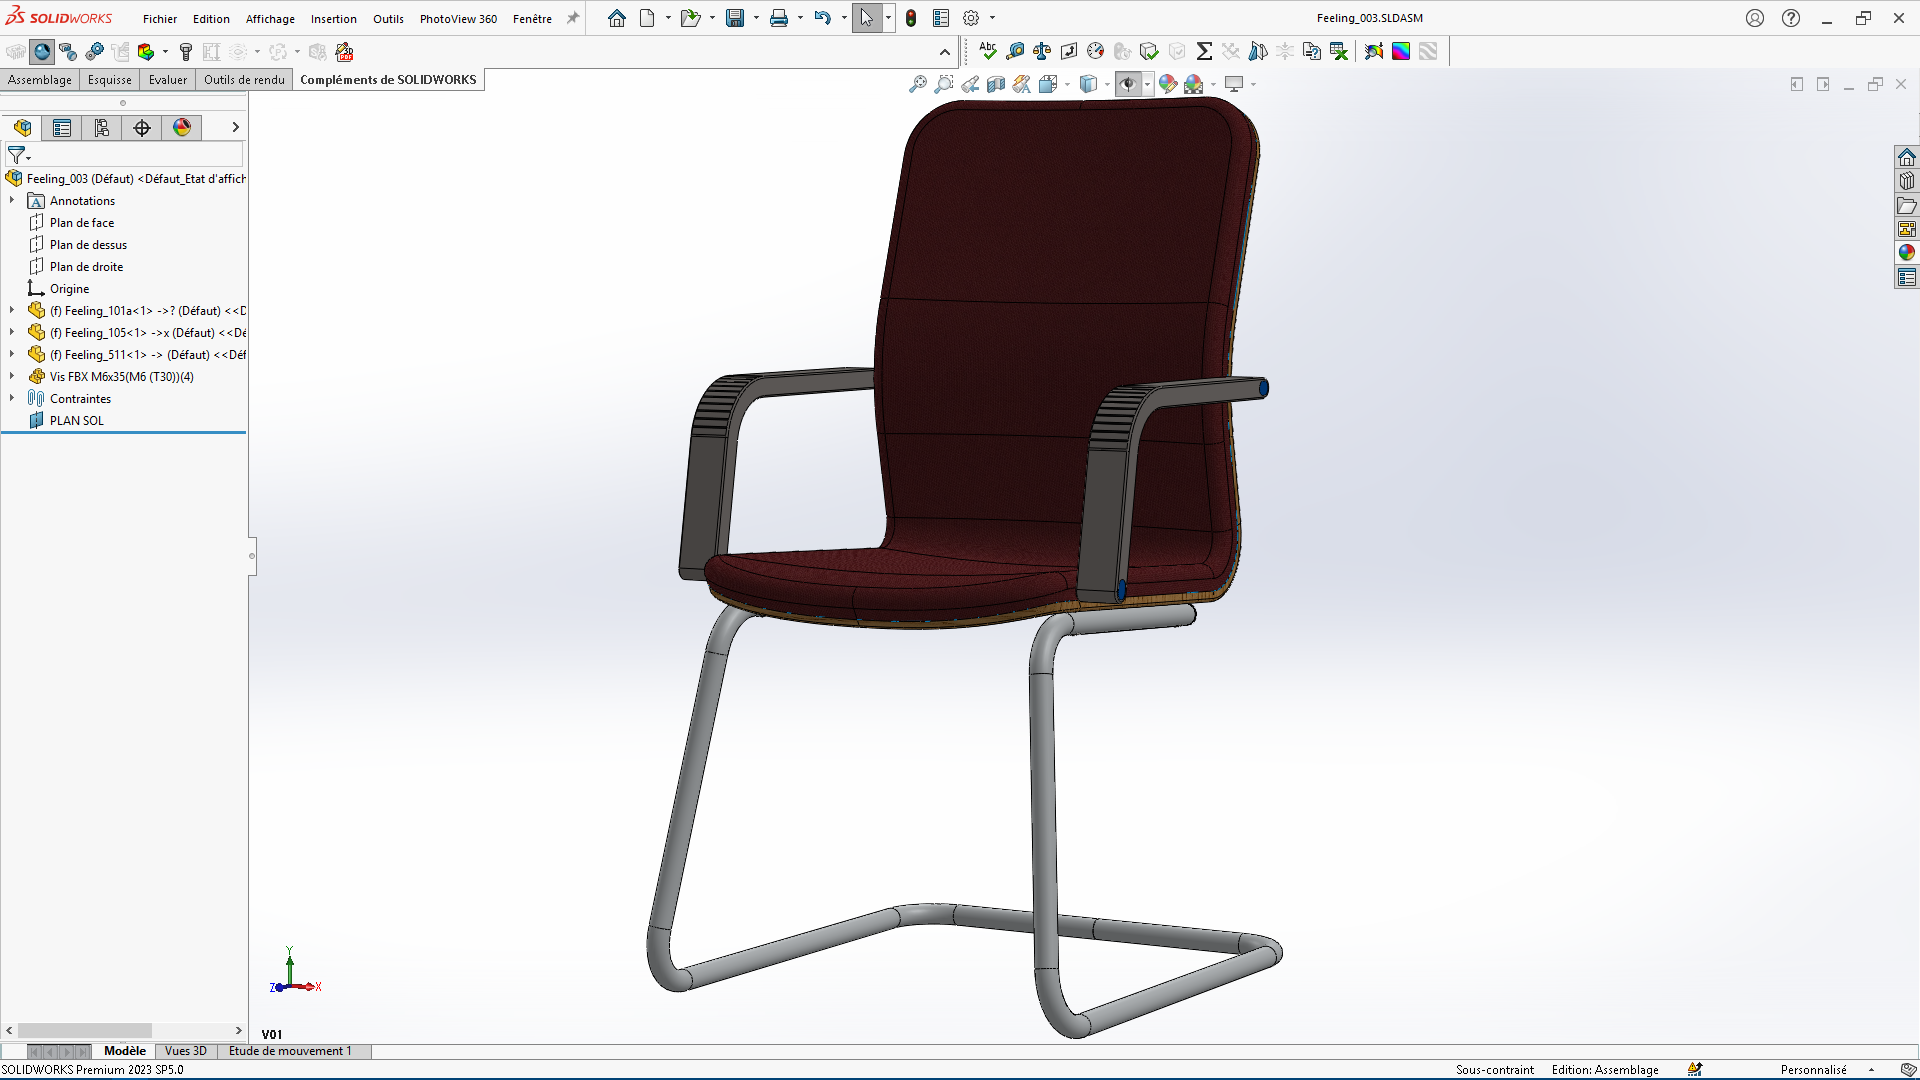Switch to the Assemblage tab
The width and height of the screenshot is (1920, 1080).
point(40,80)
